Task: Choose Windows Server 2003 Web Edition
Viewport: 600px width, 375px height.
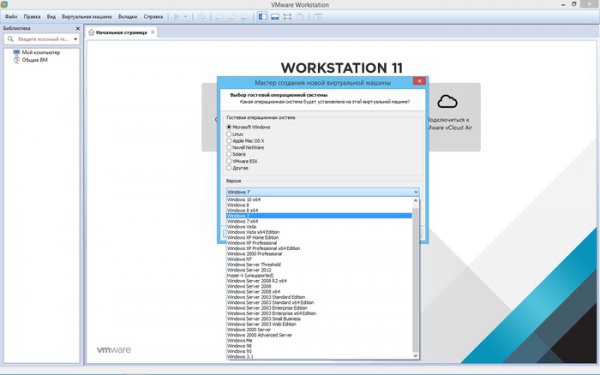Action: point(320,324)
